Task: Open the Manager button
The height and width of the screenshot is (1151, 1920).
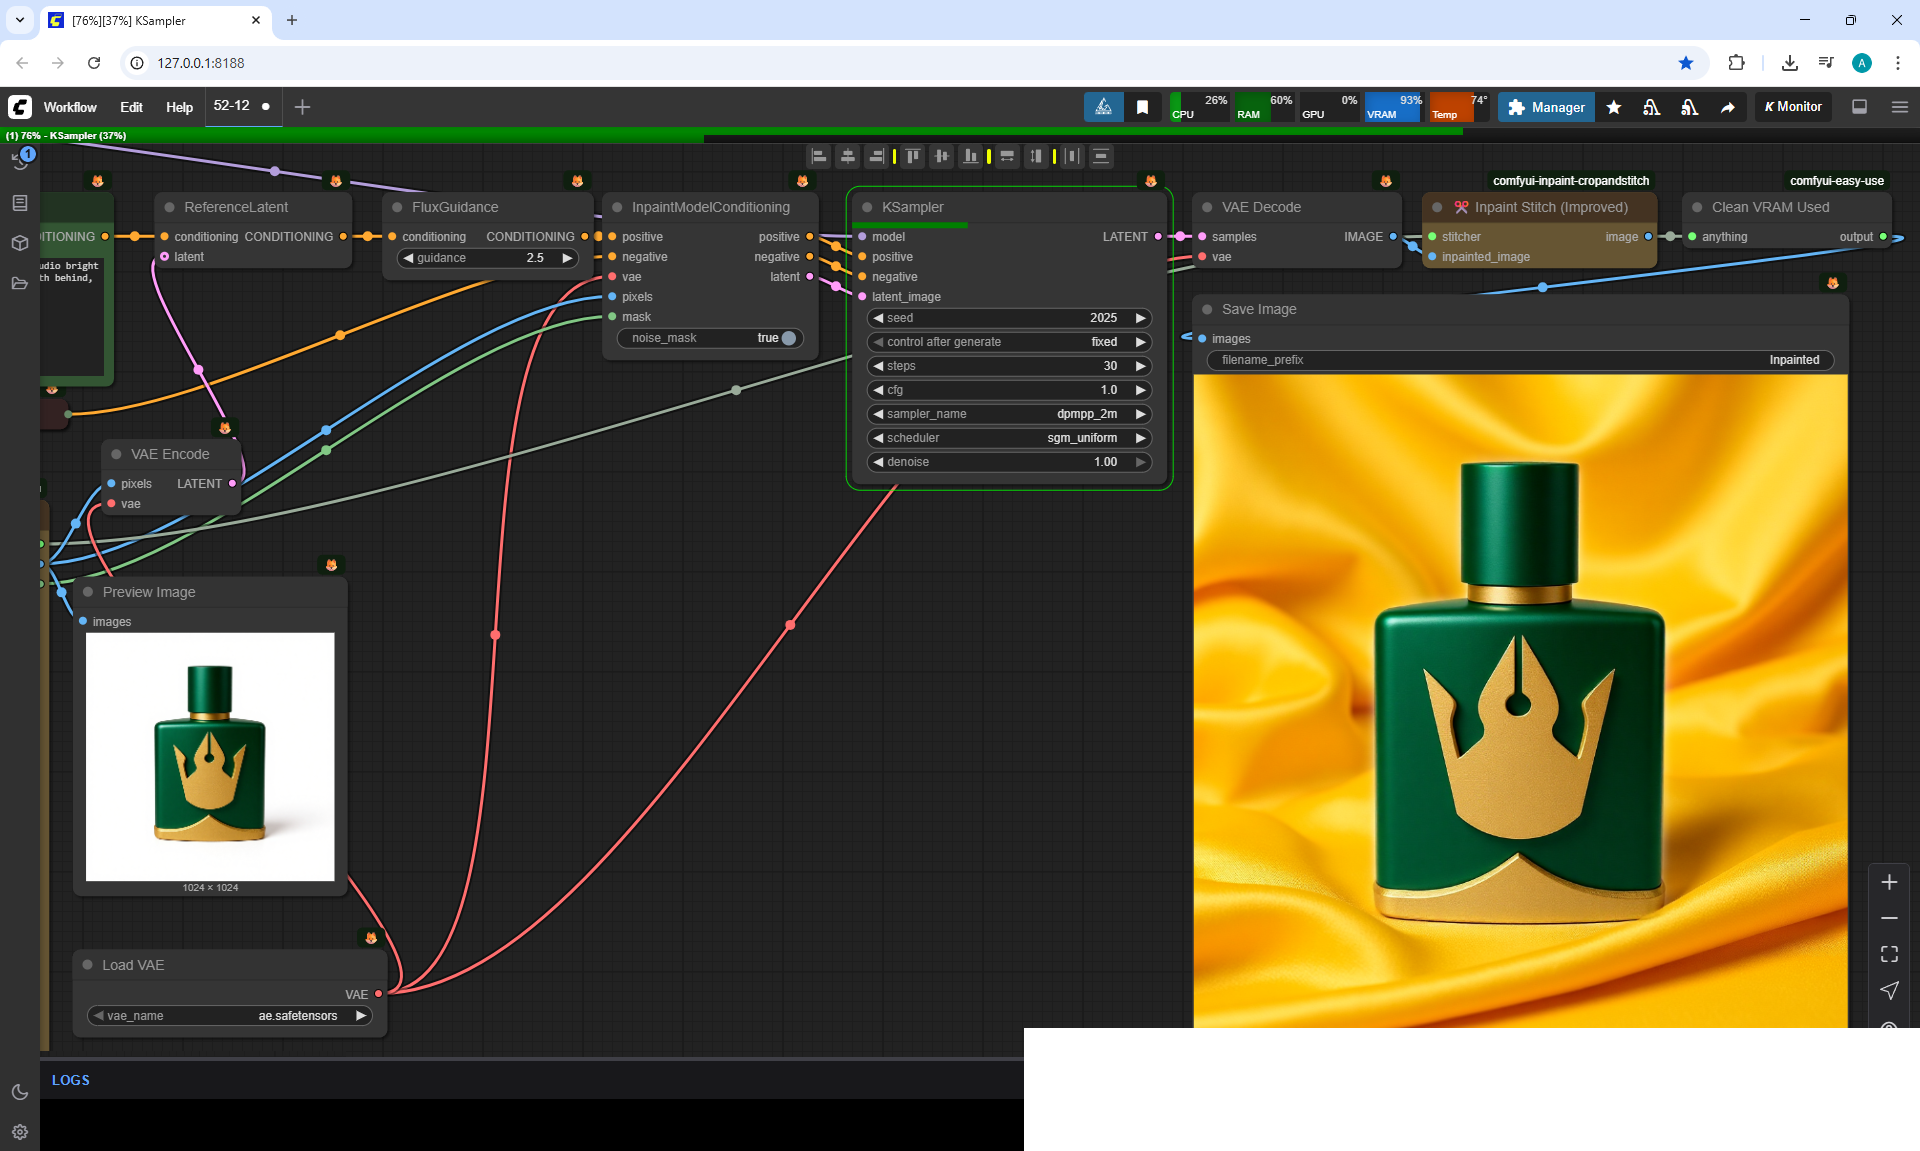Action: click(x=1546, y=107)
